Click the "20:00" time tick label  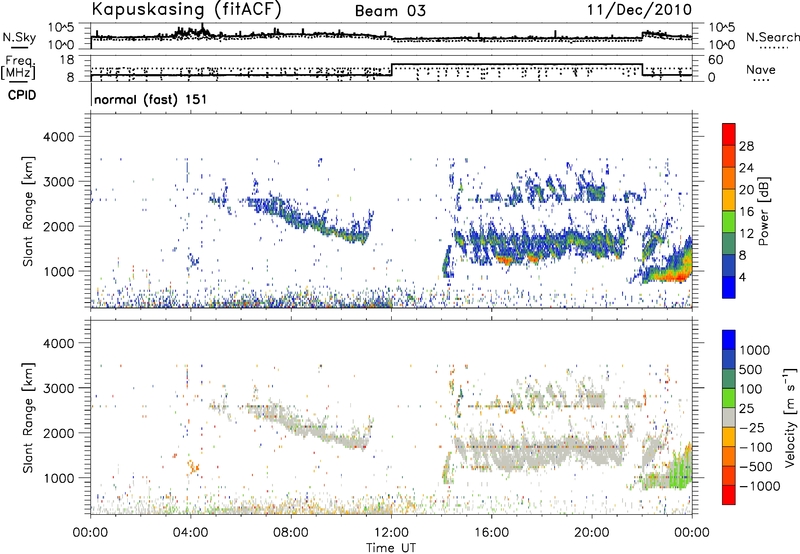tap(592, 533)
